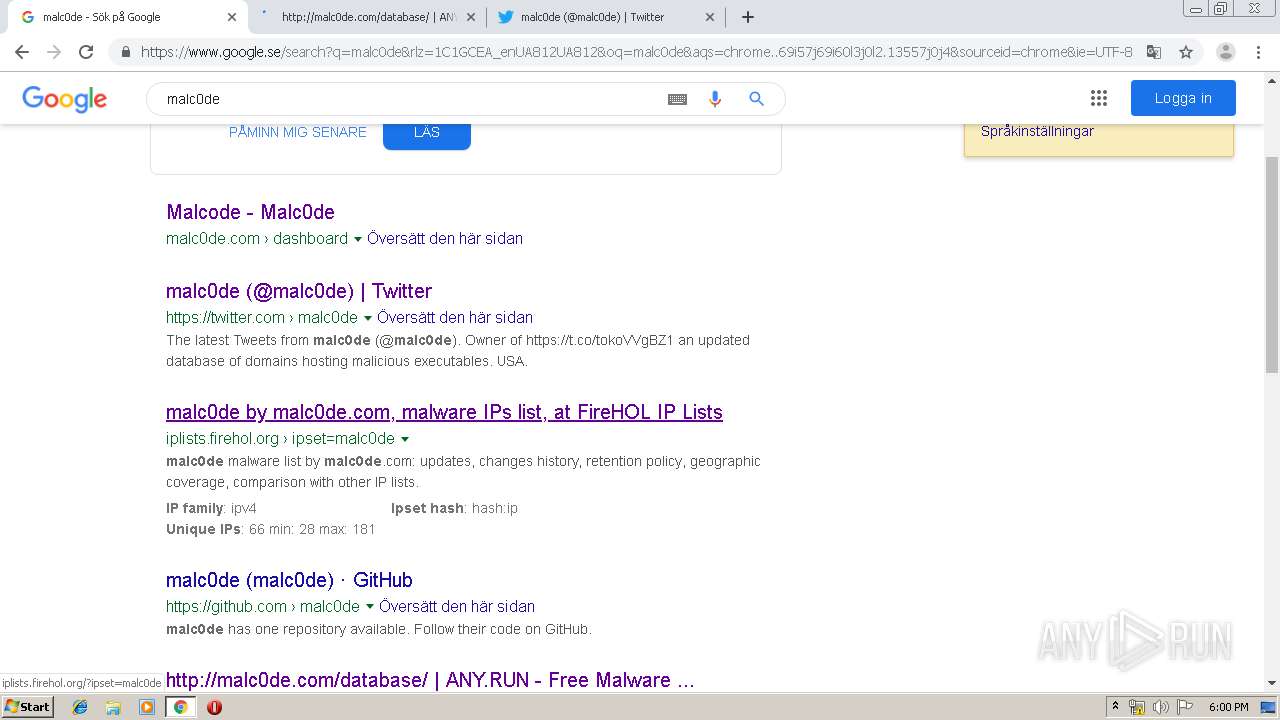Click the padlock site info icon
Screen dimensions: 1280x720
point(125,52)
